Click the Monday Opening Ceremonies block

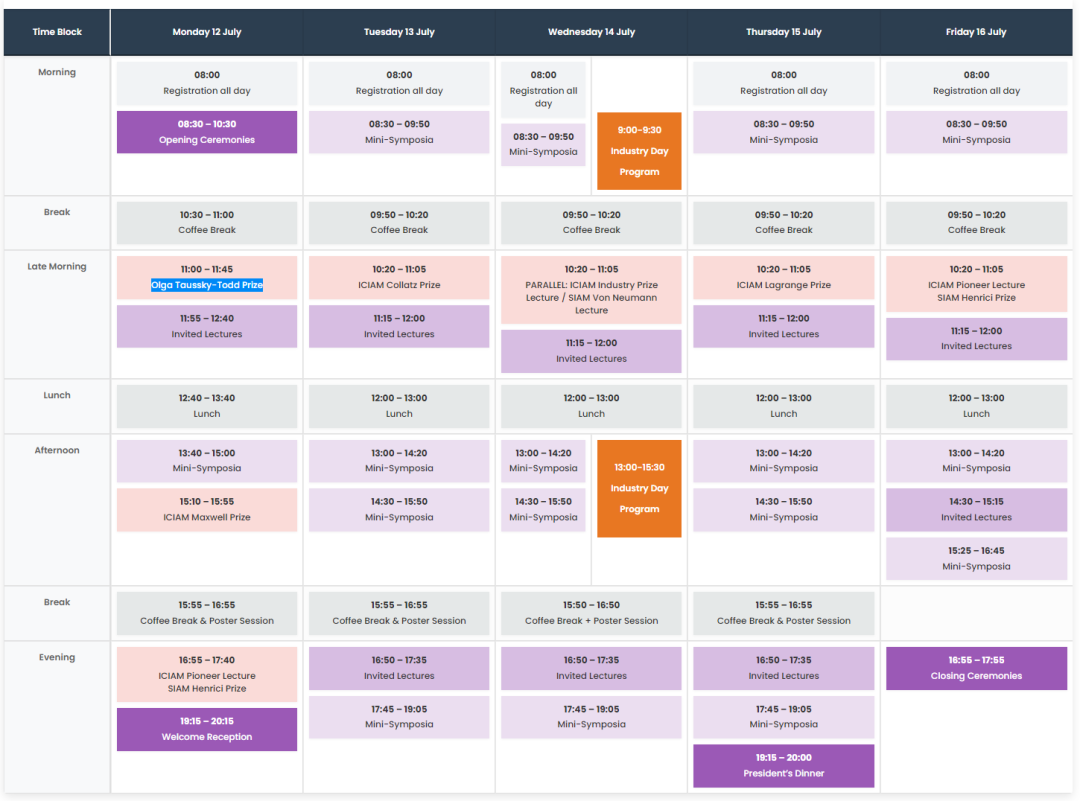(x=207, y=132)
